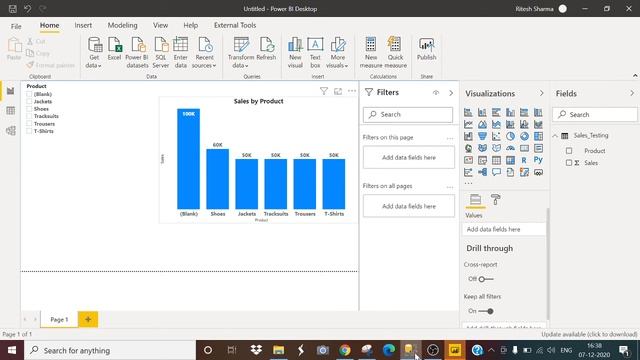This screenshot has height=360, width=640.
Task: Switch to Data view in left sidebar
Action: point(11,111)
